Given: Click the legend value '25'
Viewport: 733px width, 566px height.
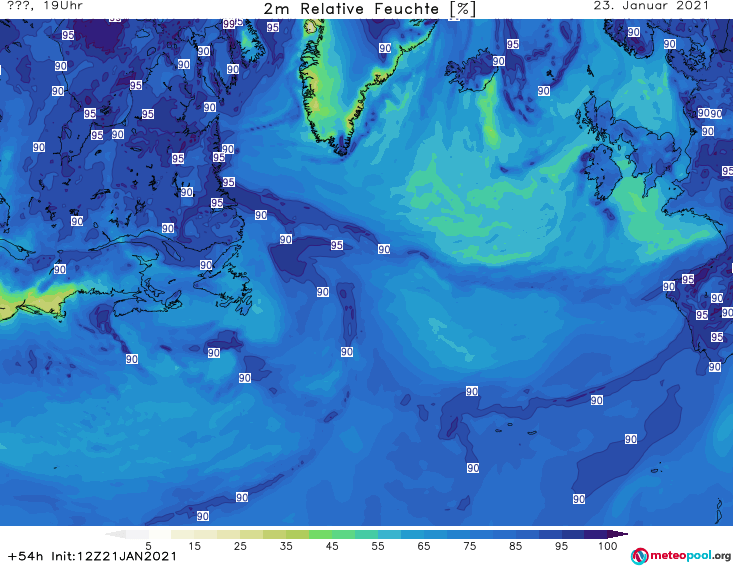Looking at the screenshot, I should coord(240,546).
